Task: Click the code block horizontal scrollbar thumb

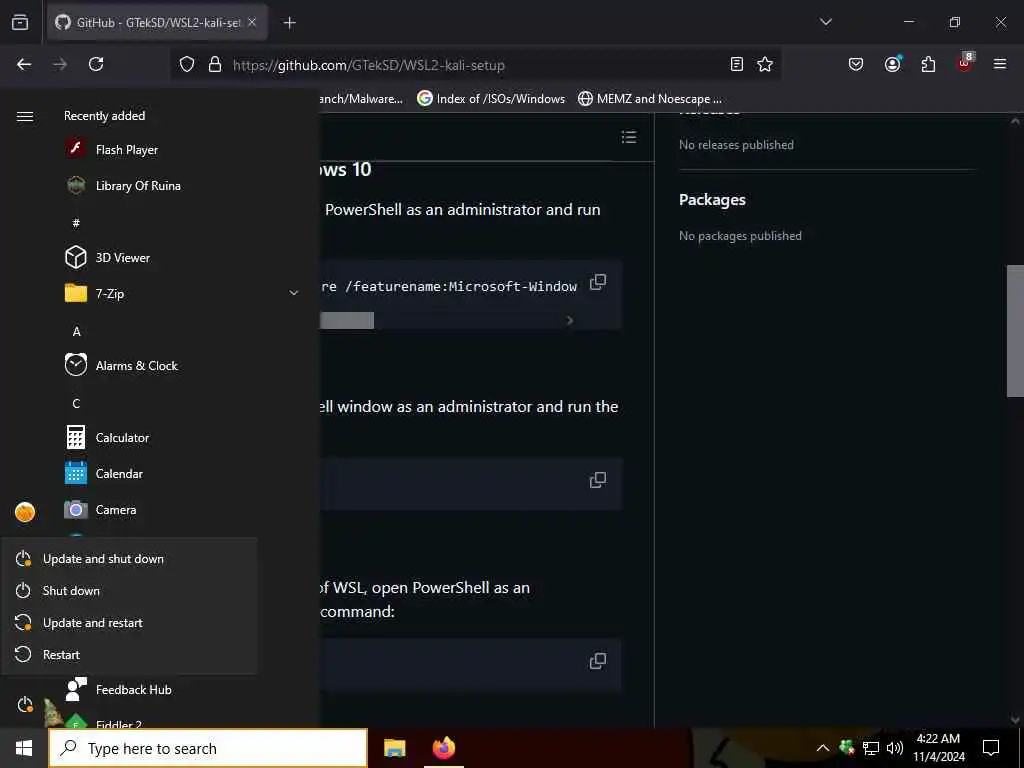Action: [x=347, y=320]
